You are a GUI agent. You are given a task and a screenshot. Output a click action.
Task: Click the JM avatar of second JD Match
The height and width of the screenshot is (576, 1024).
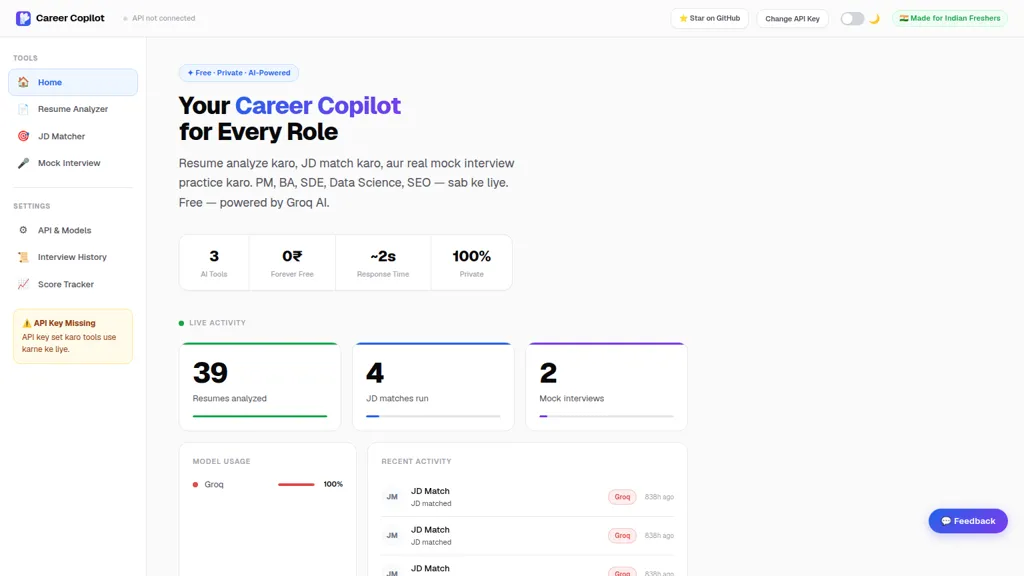coord(392,536)
